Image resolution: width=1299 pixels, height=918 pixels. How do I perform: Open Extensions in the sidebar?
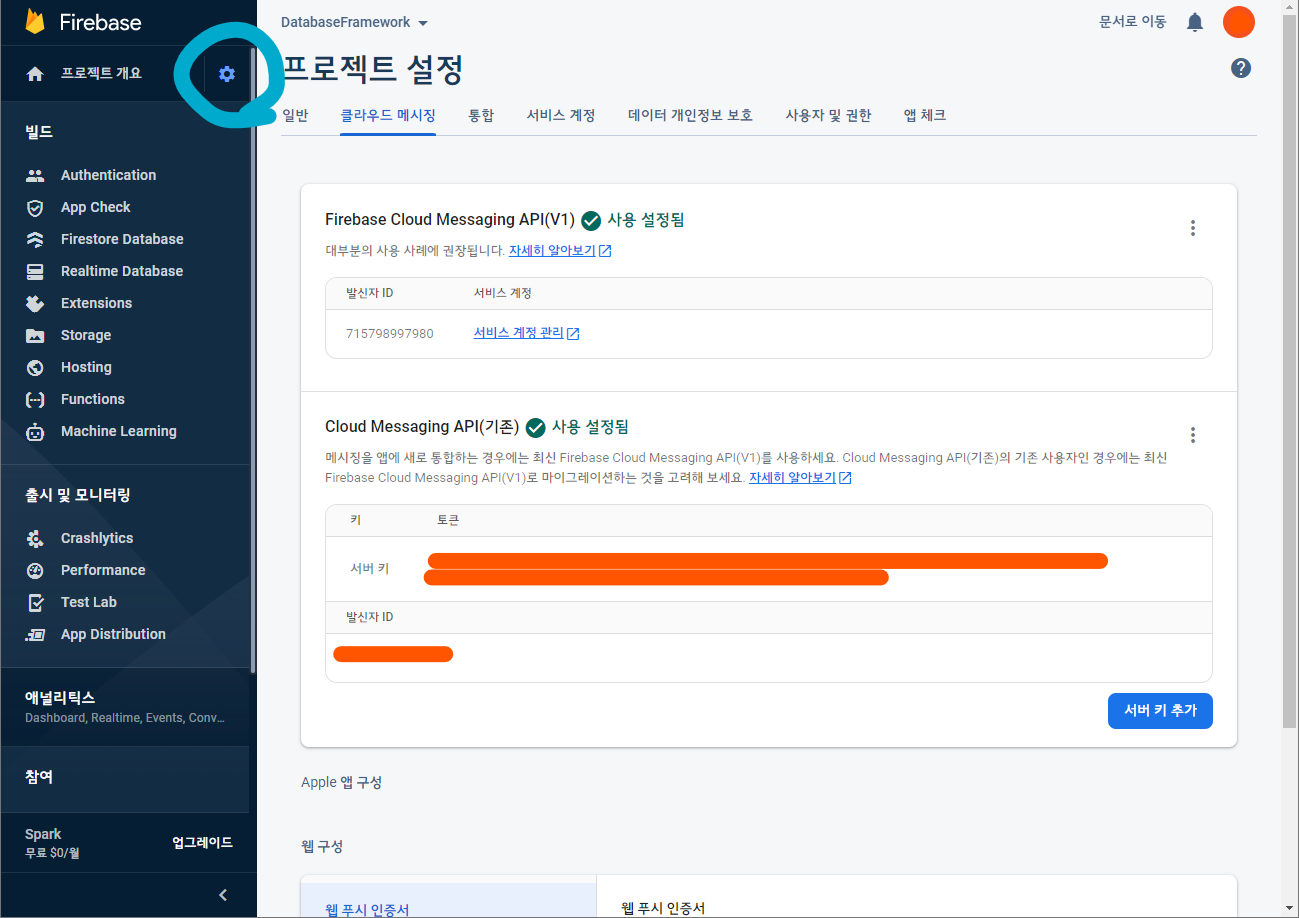pyautogui.click(x=96, y=303)
